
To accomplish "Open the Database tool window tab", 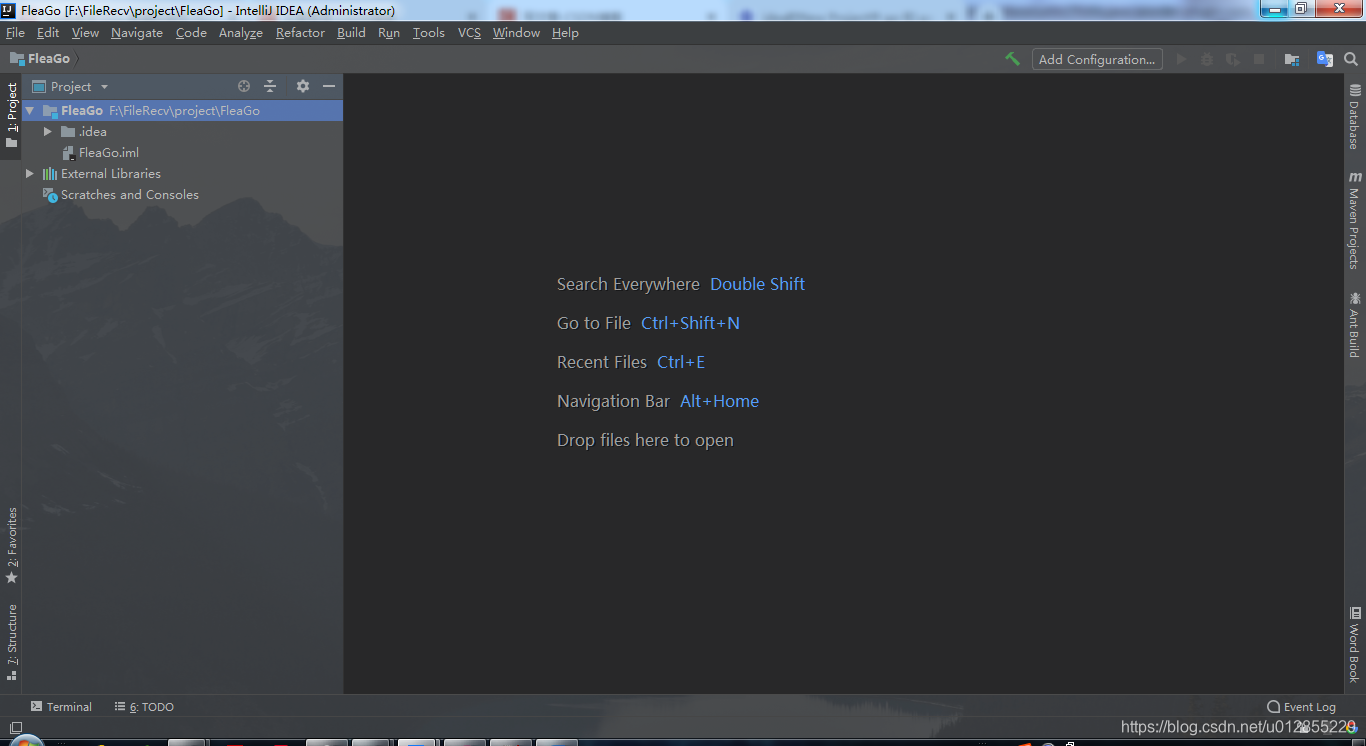I will click(x=1355, y=117).
